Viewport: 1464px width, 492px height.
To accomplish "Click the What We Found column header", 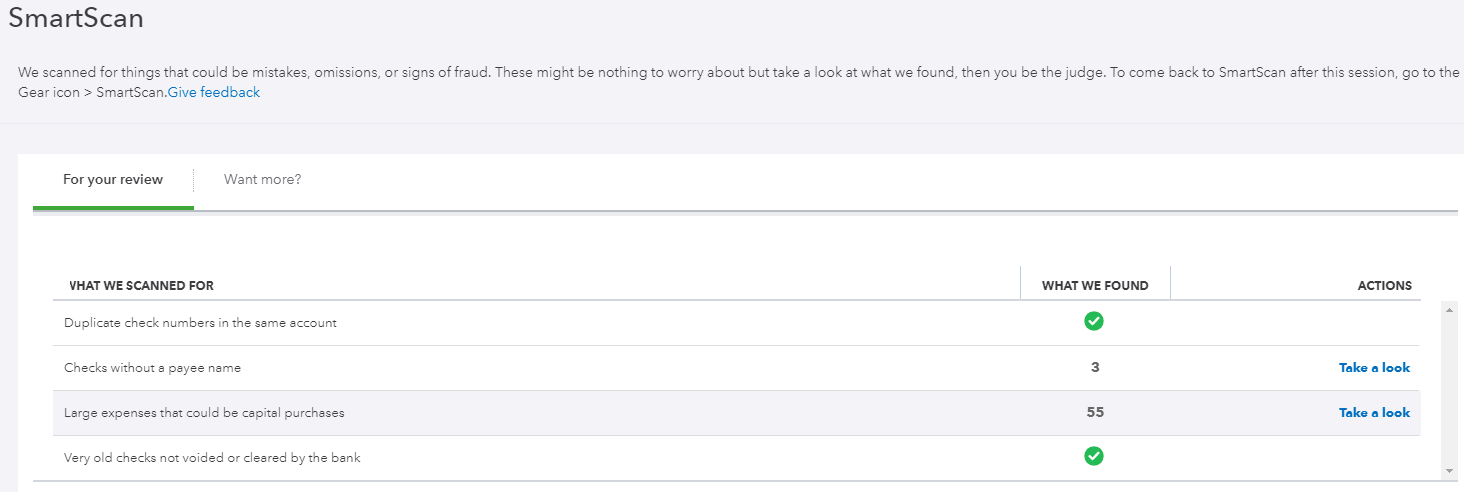I will click(1095, 286).
